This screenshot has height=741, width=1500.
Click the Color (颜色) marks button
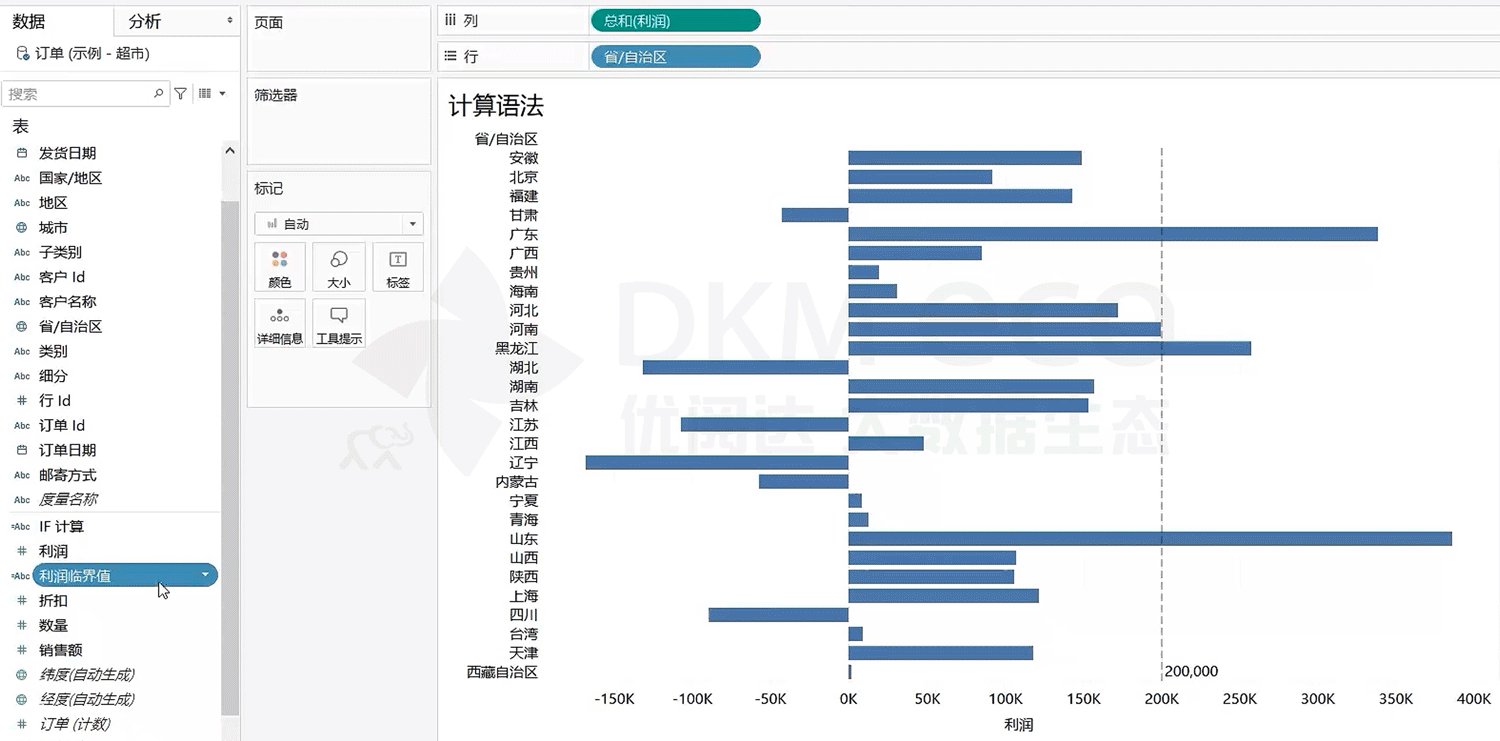point(280,267)
